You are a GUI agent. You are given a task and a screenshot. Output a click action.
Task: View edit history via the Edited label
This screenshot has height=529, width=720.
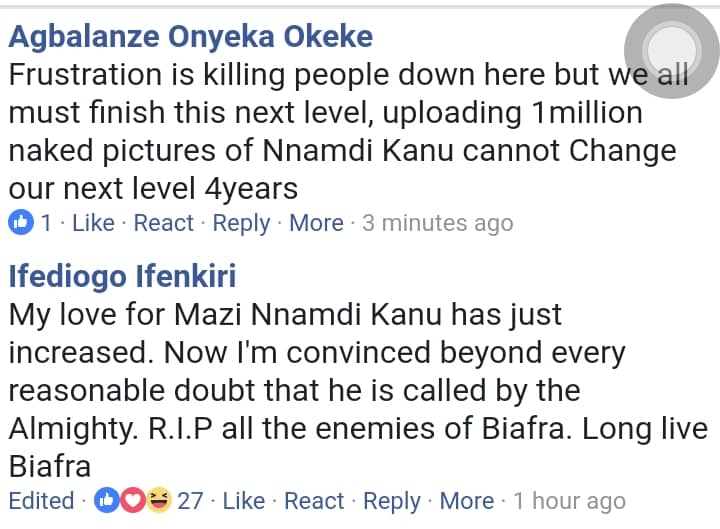pos(41,500)
